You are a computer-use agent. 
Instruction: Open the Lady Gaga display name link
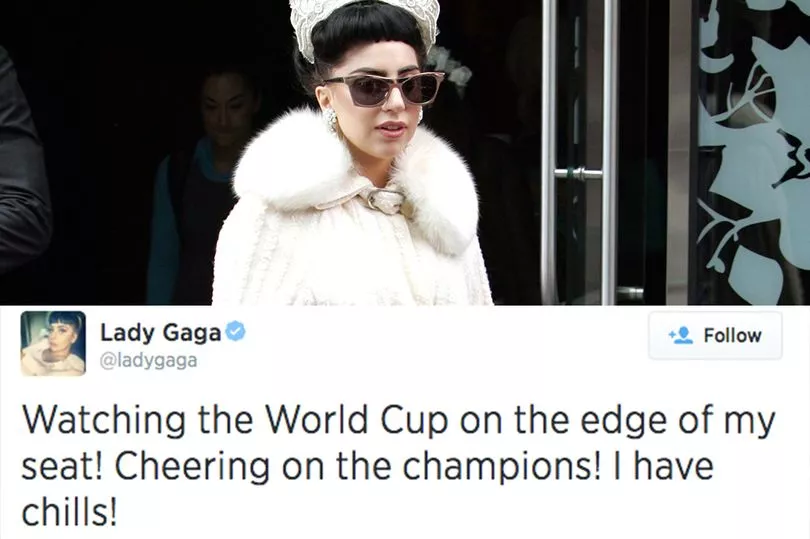click(x=161, y=332)
